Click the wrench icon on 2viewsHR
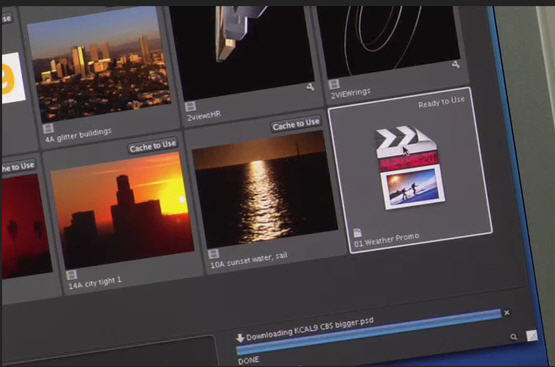Viewport: 555px width, 367px height. coord(310,87)
